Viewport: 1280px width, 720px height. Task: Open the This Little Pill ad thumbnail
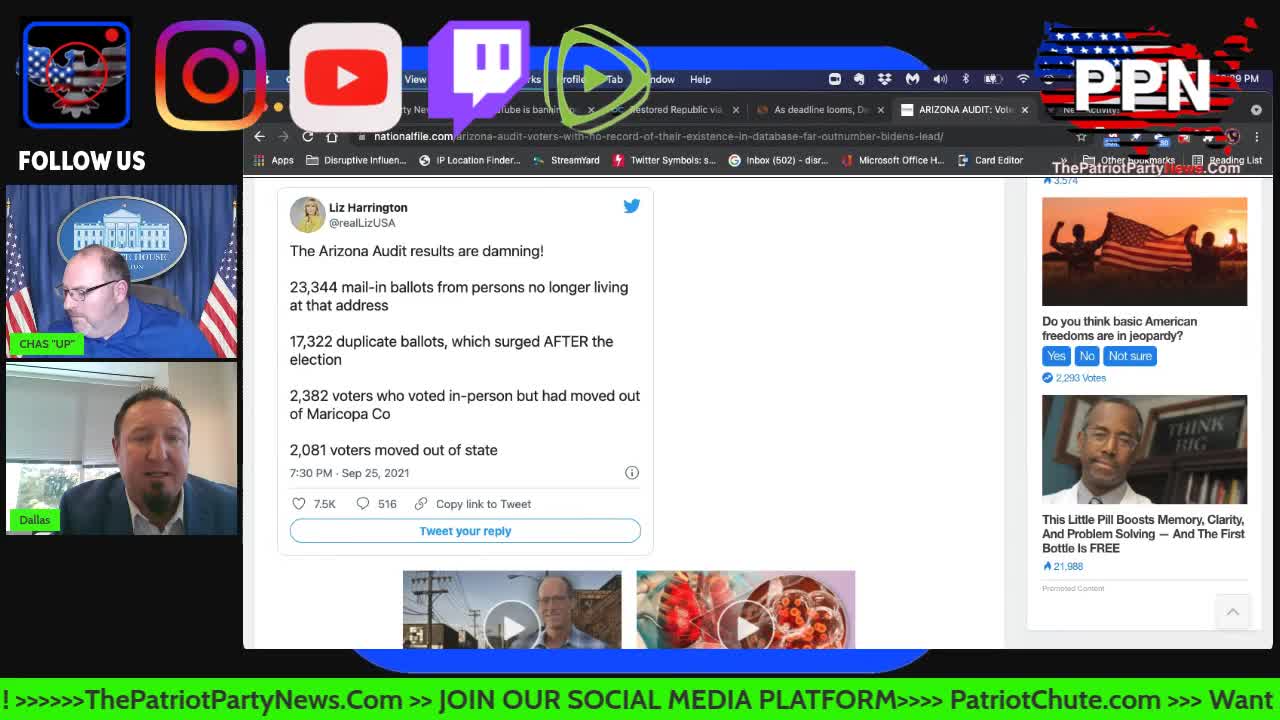coord(1144,449)
